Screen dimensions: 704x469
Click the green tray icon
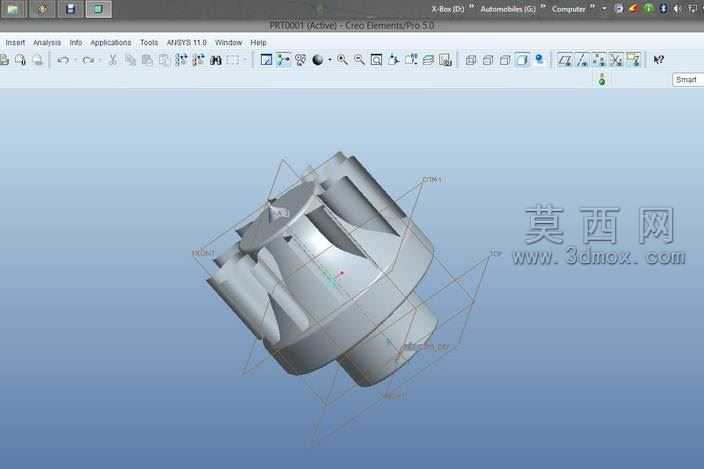point(648,9)
